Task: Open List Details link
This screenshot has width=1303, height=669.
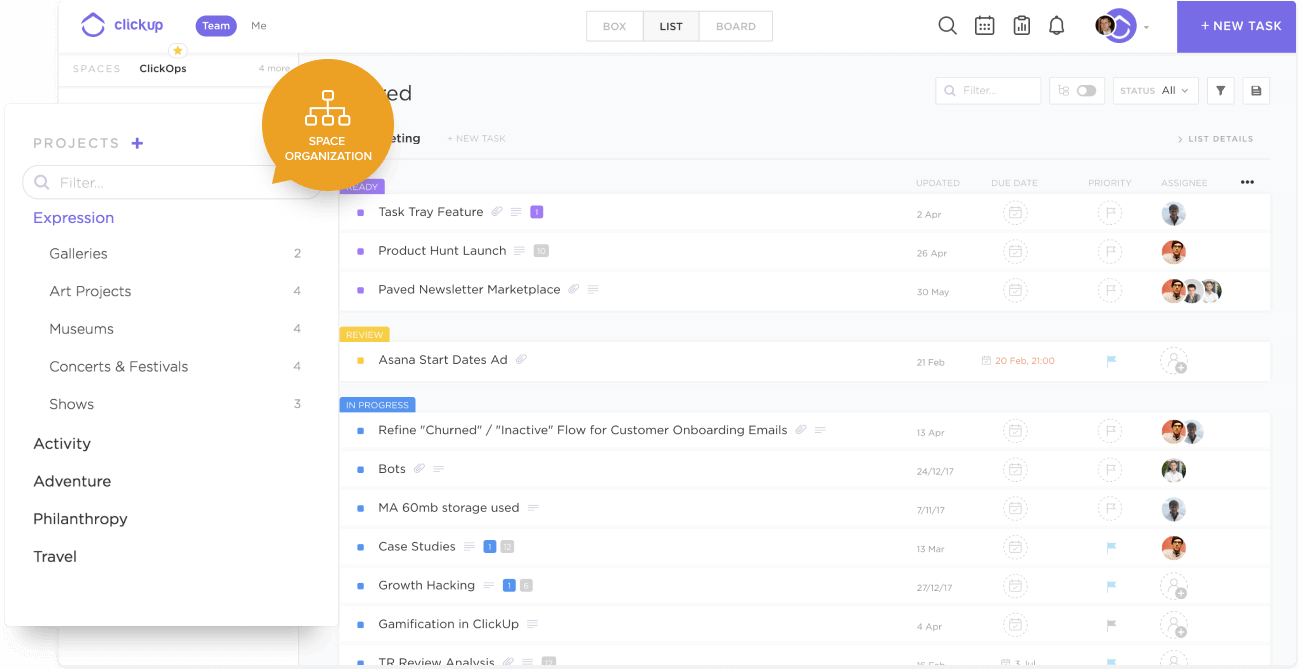Action: click(x=1216, y=138)
